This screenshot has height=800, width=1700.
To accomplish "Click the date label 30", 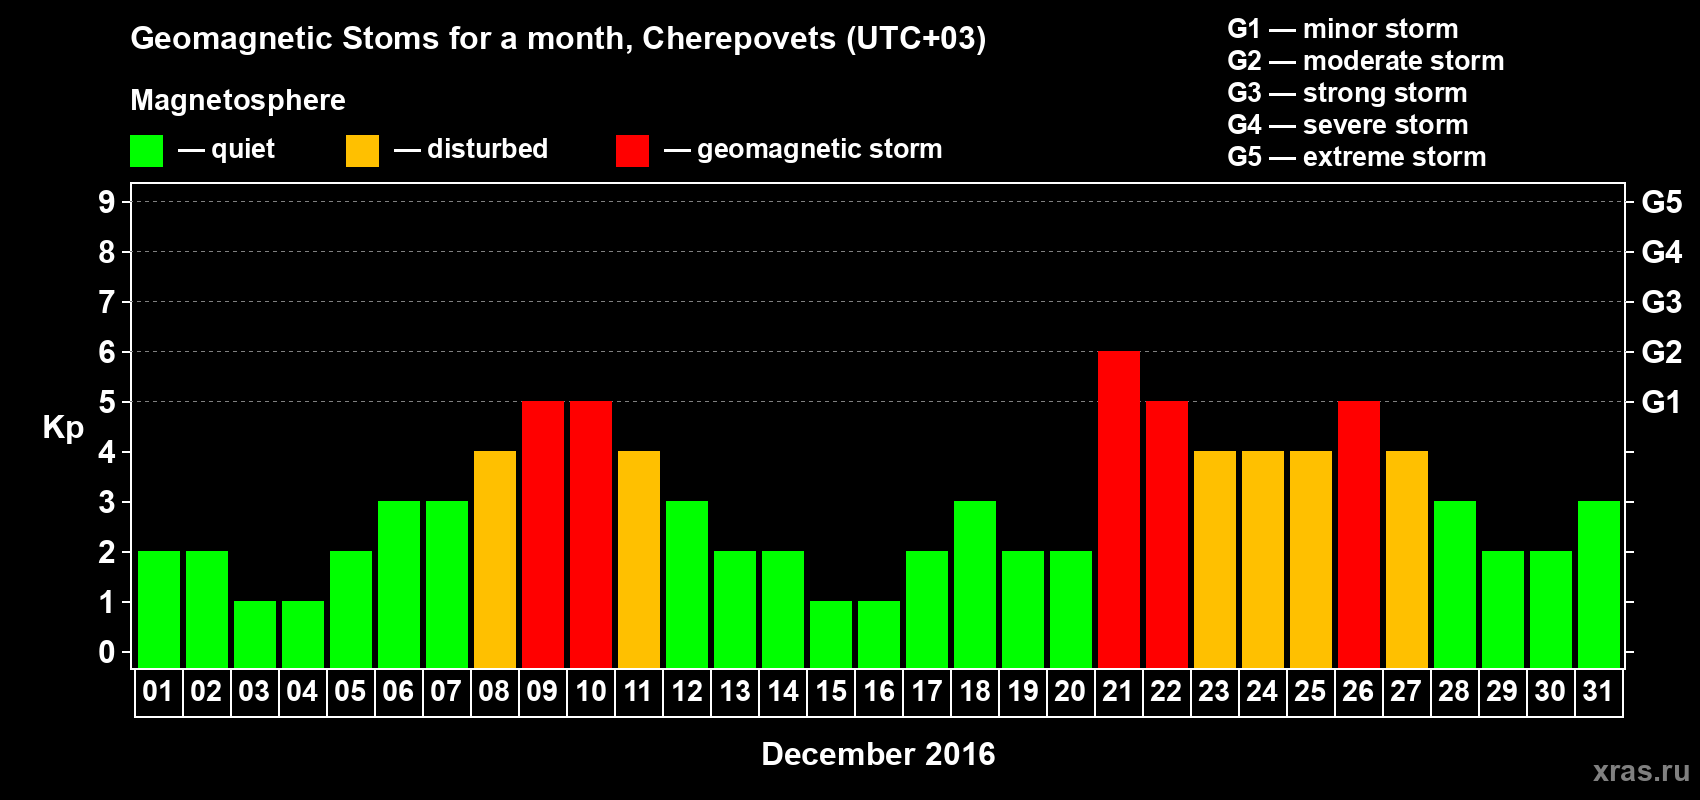I will 1550,692.
